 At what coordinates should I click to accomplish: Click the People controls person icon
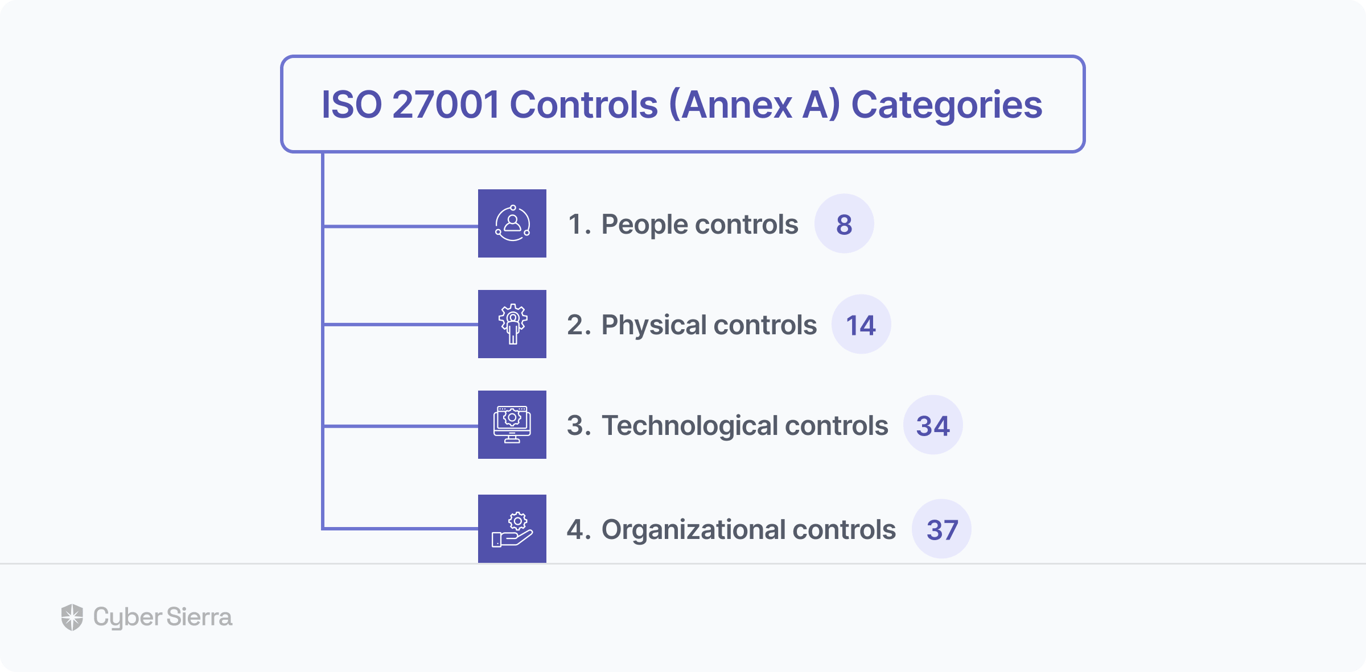pos(512,223)
